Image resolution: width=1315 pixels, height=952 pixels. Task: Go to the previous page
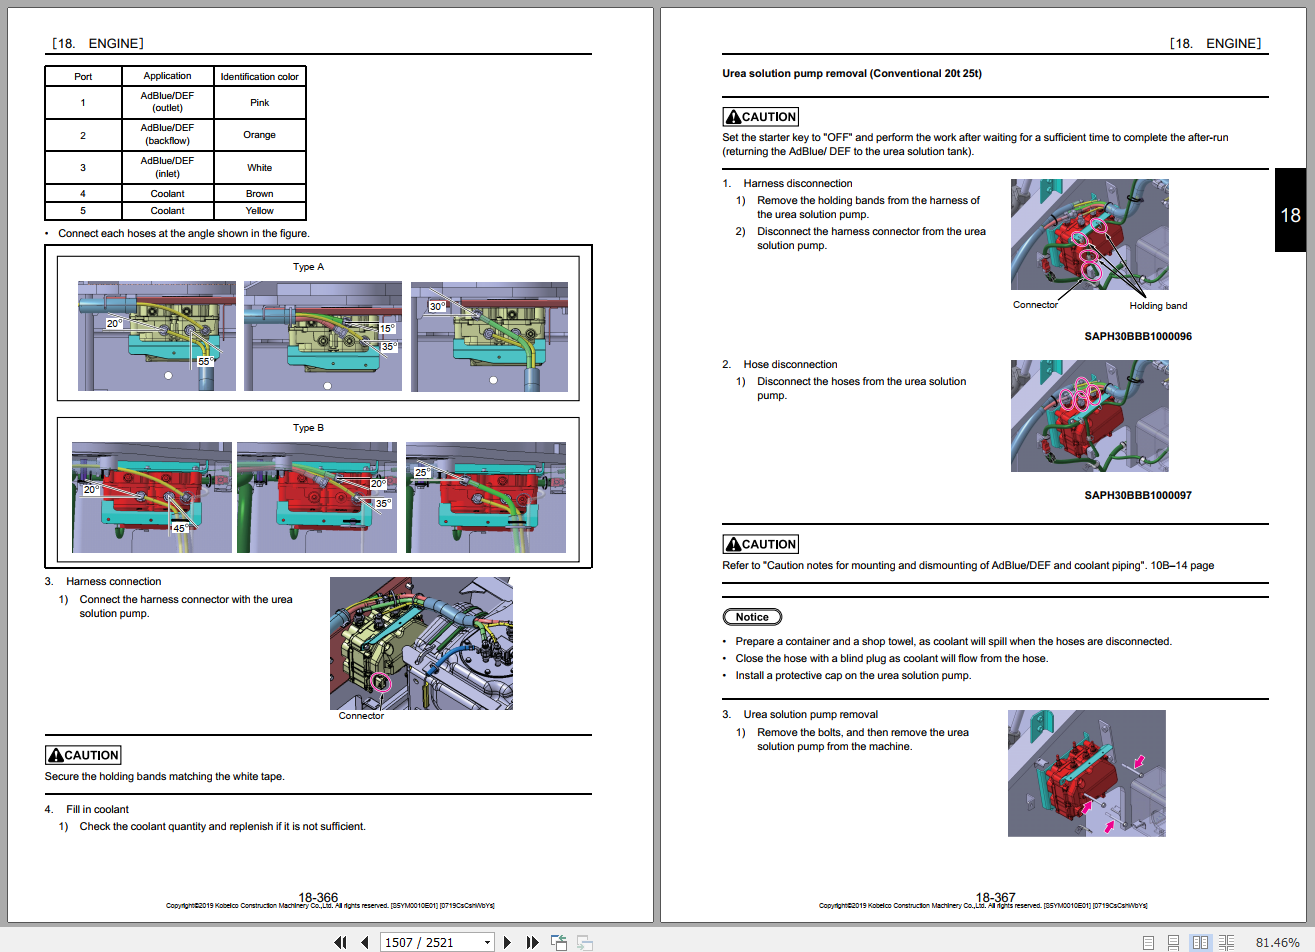(364, 942)
